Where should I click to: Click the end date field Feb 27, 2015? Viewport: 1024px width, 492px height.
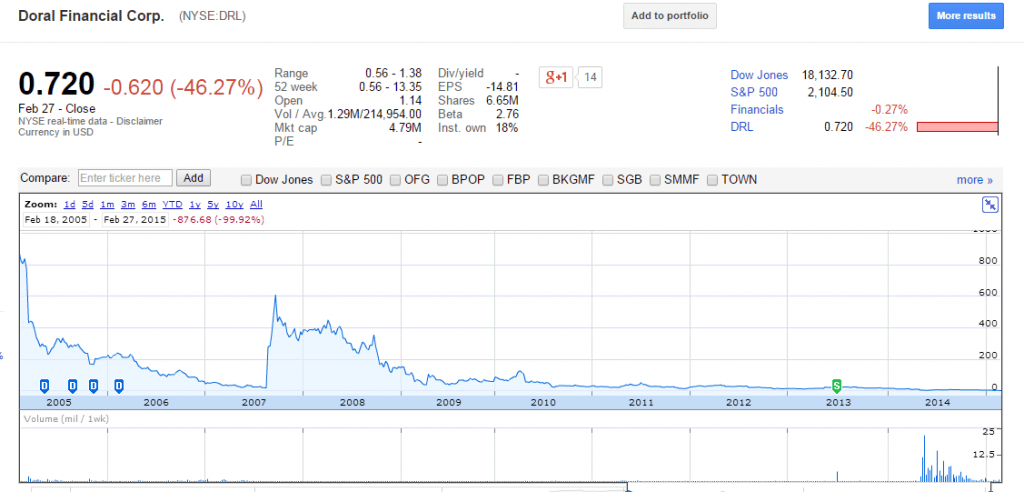(x=134, y=220)
